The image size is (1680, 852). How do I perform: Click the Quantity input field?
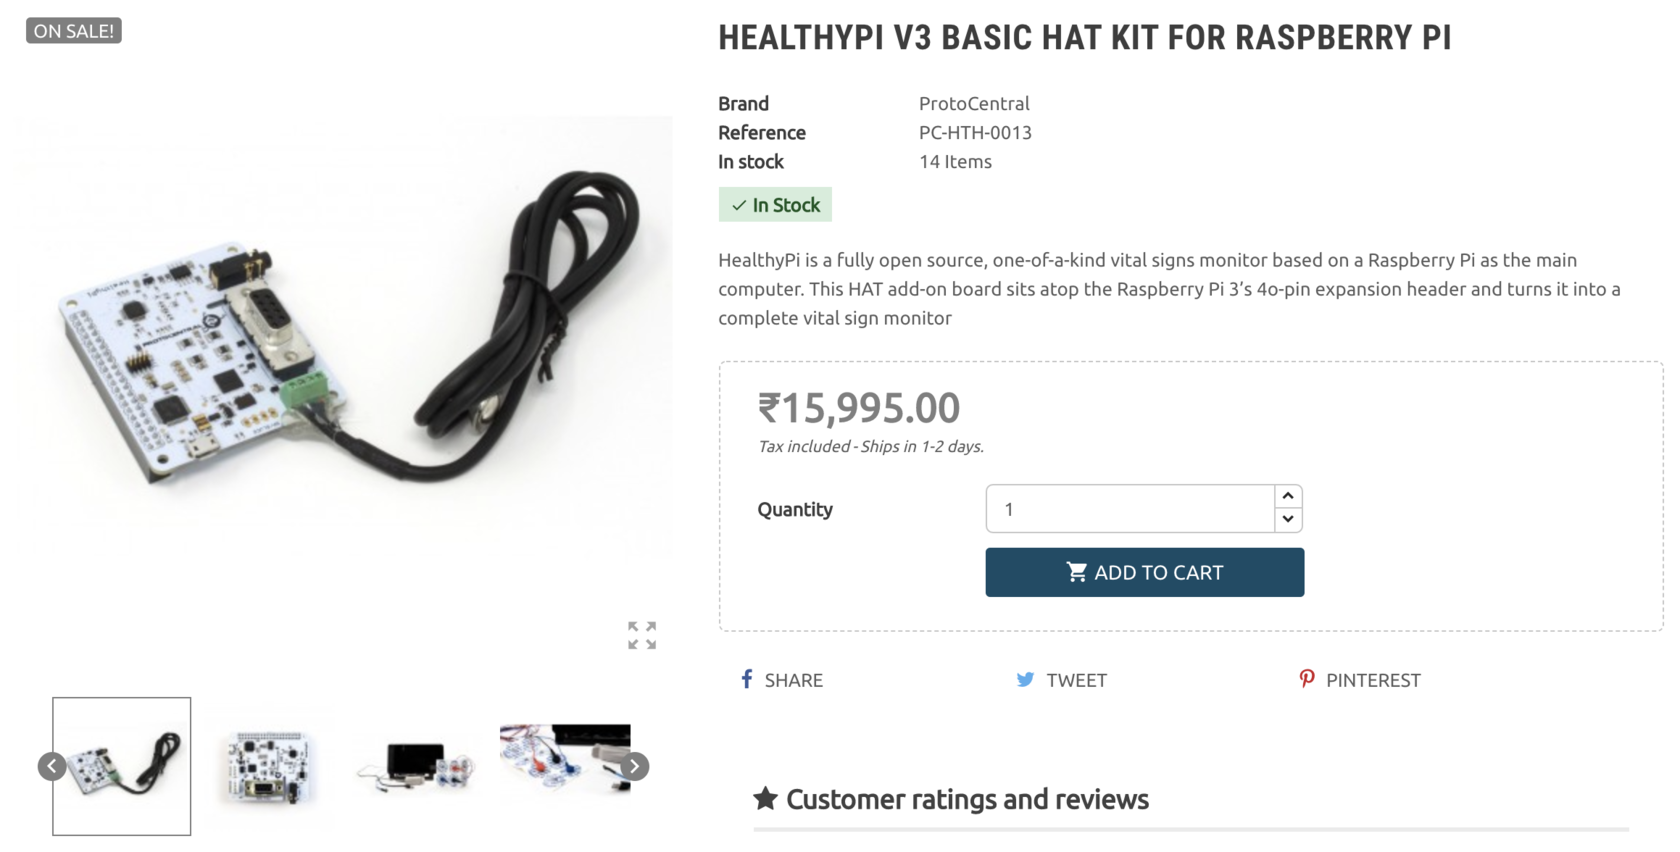click(x=1130, y=509)
